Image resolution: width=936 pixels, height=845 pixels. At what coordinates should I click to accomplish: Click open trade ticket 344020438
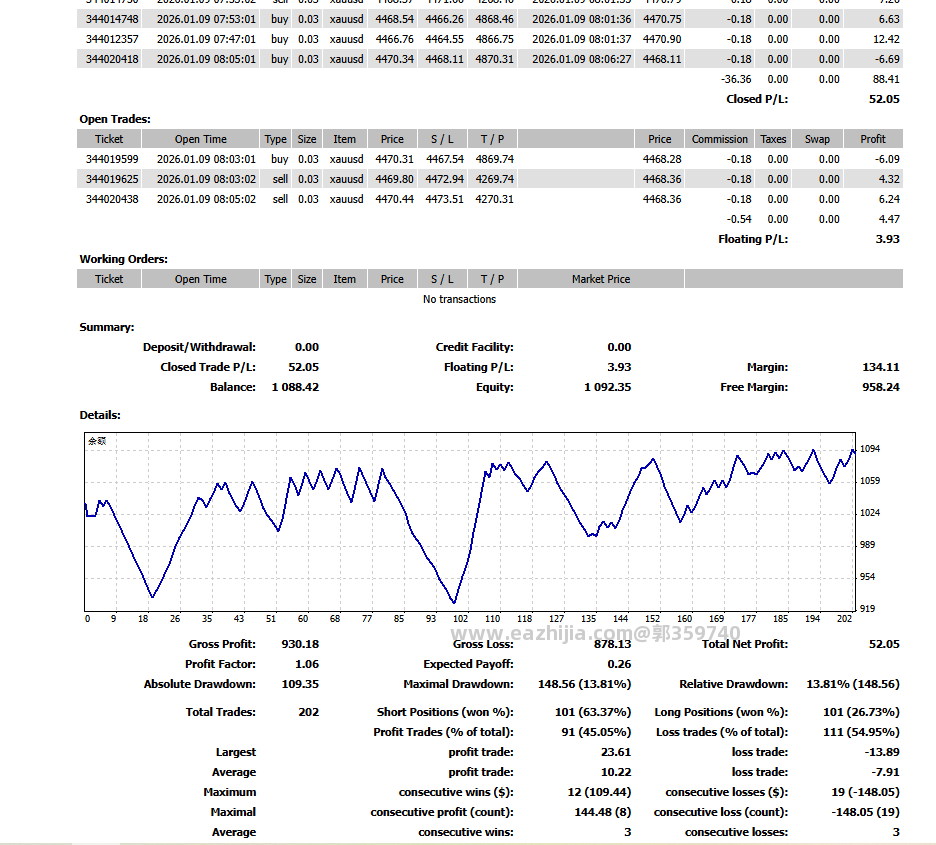click(112, 199)
